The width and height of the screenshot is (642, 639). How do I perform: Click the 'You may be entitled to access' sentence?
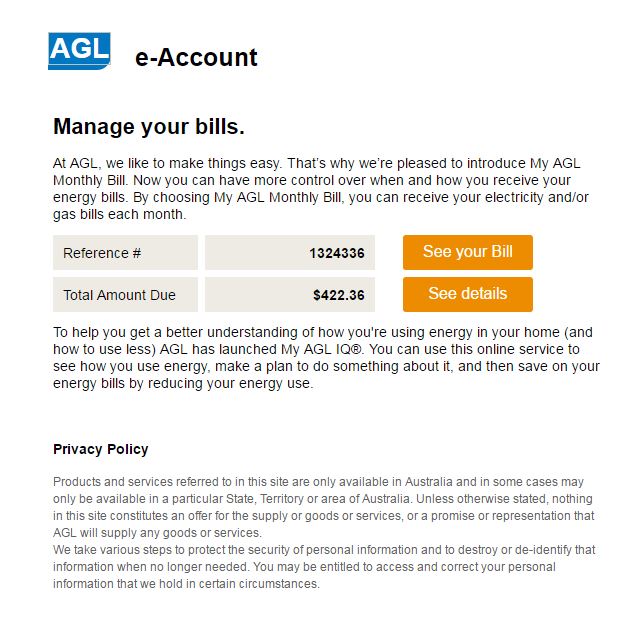coord(480,567)
